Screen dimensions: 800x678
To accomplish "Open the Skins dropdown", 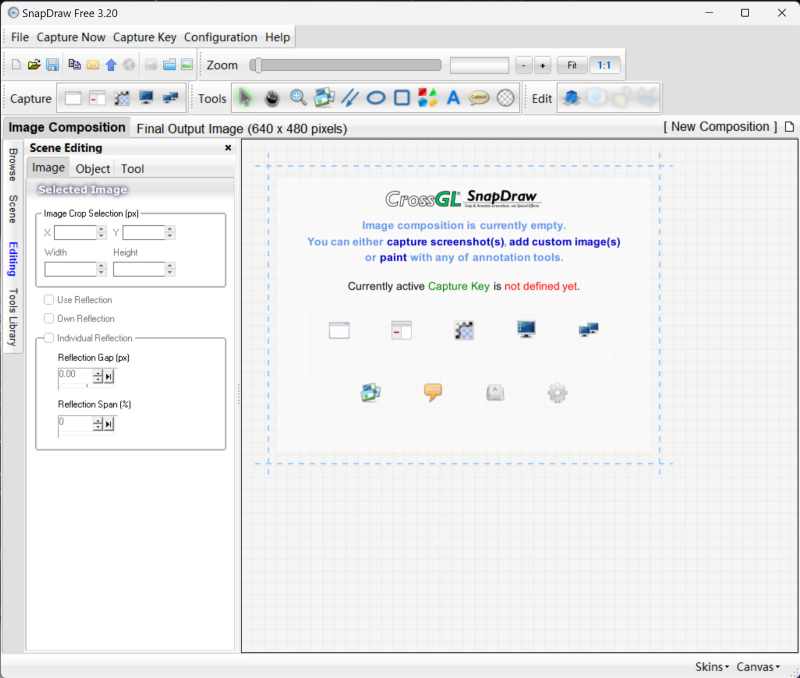I will click(x=712, y=667).
